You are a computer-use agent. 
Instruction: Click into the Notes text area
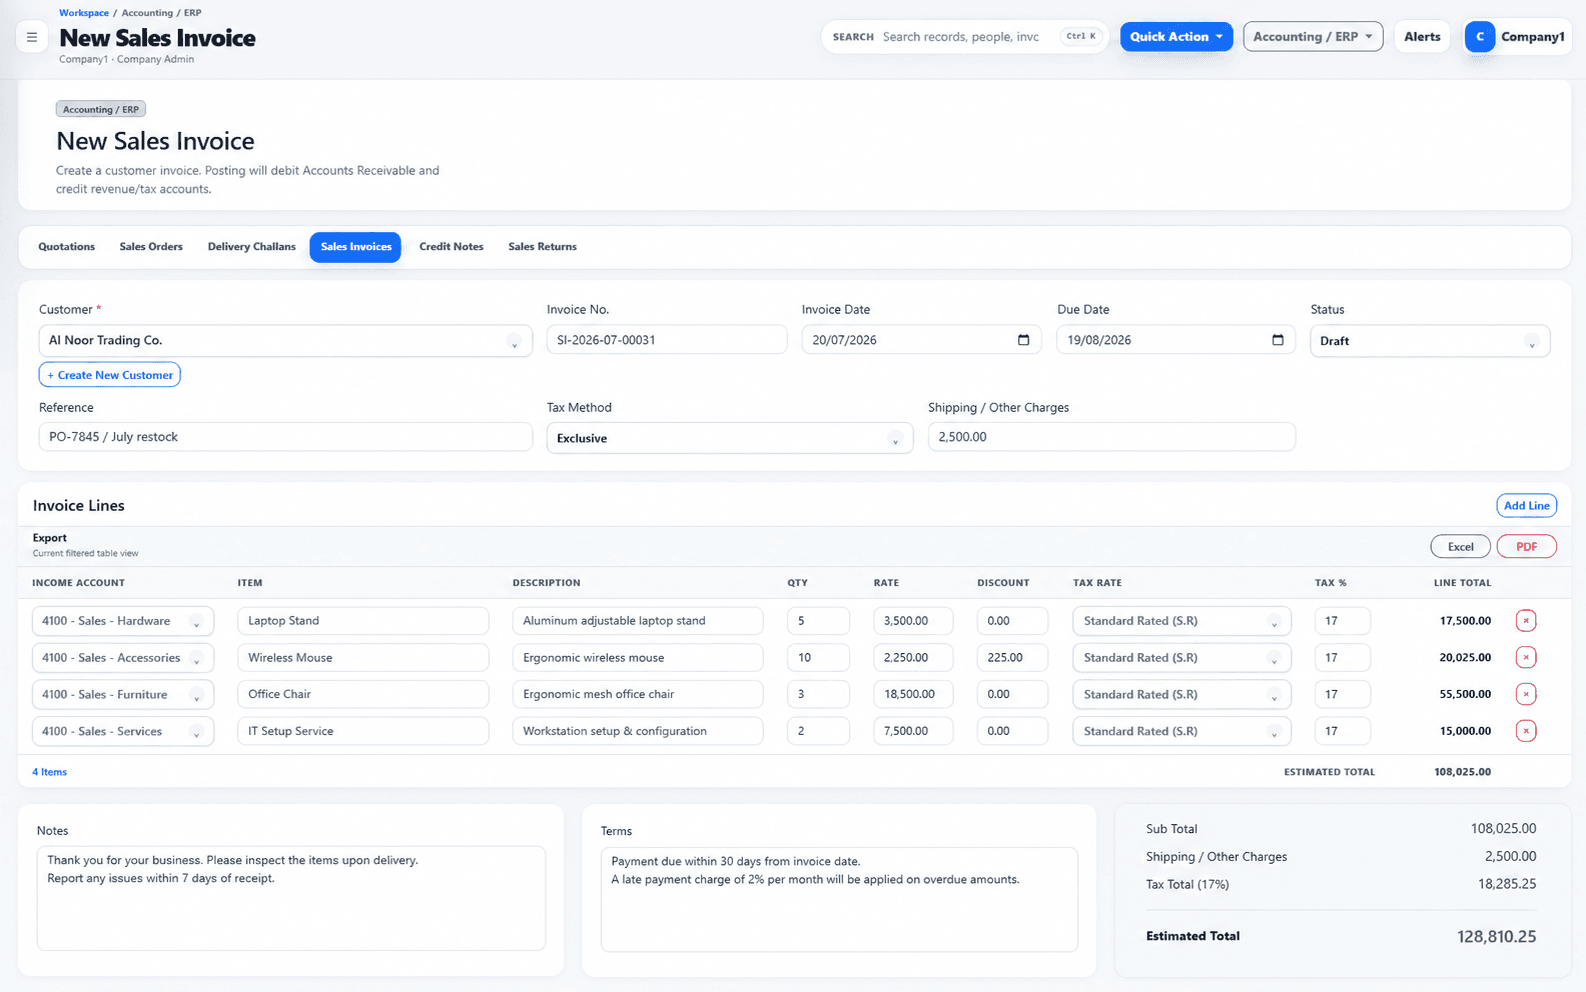(x=291, y=898)
